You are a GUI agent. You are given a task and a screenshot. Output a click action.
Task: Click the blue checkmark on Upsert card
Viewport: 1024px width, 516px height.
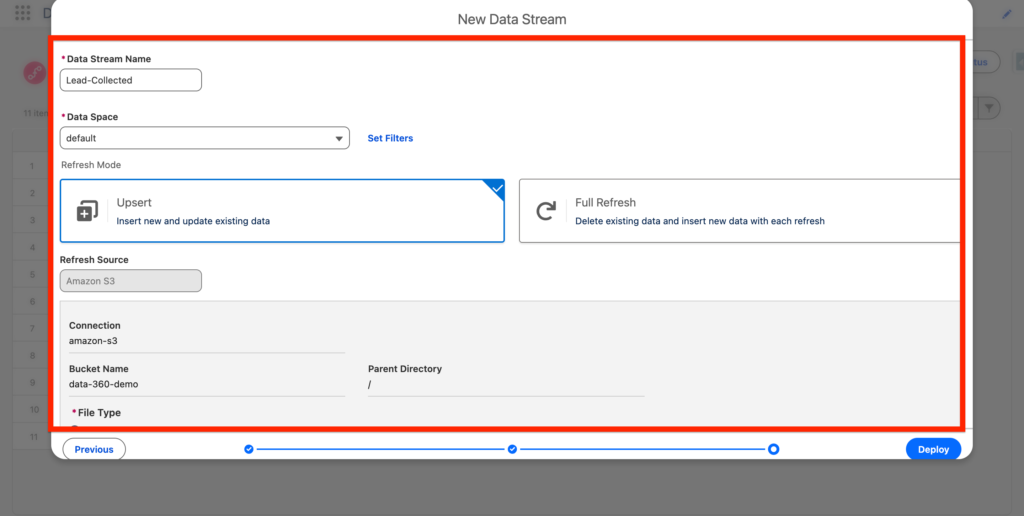tap(495, 188)
